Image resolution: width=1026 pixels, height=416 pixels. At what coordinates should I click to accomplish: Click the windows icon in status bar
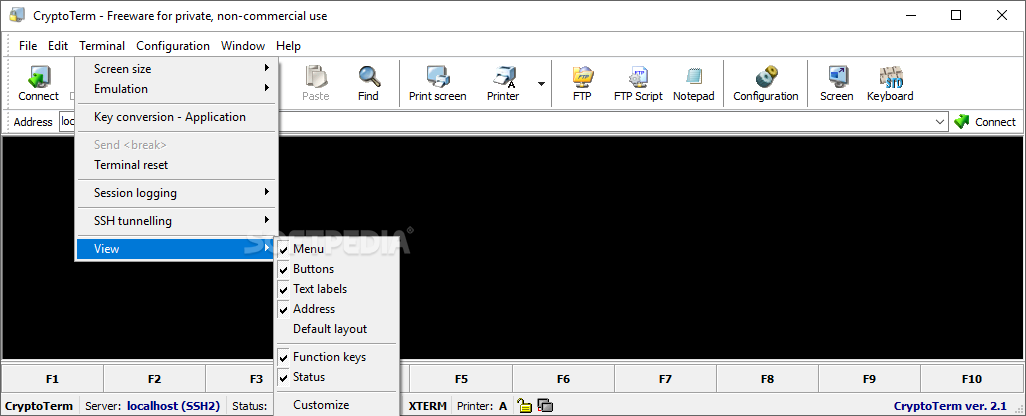pos(545,406)
